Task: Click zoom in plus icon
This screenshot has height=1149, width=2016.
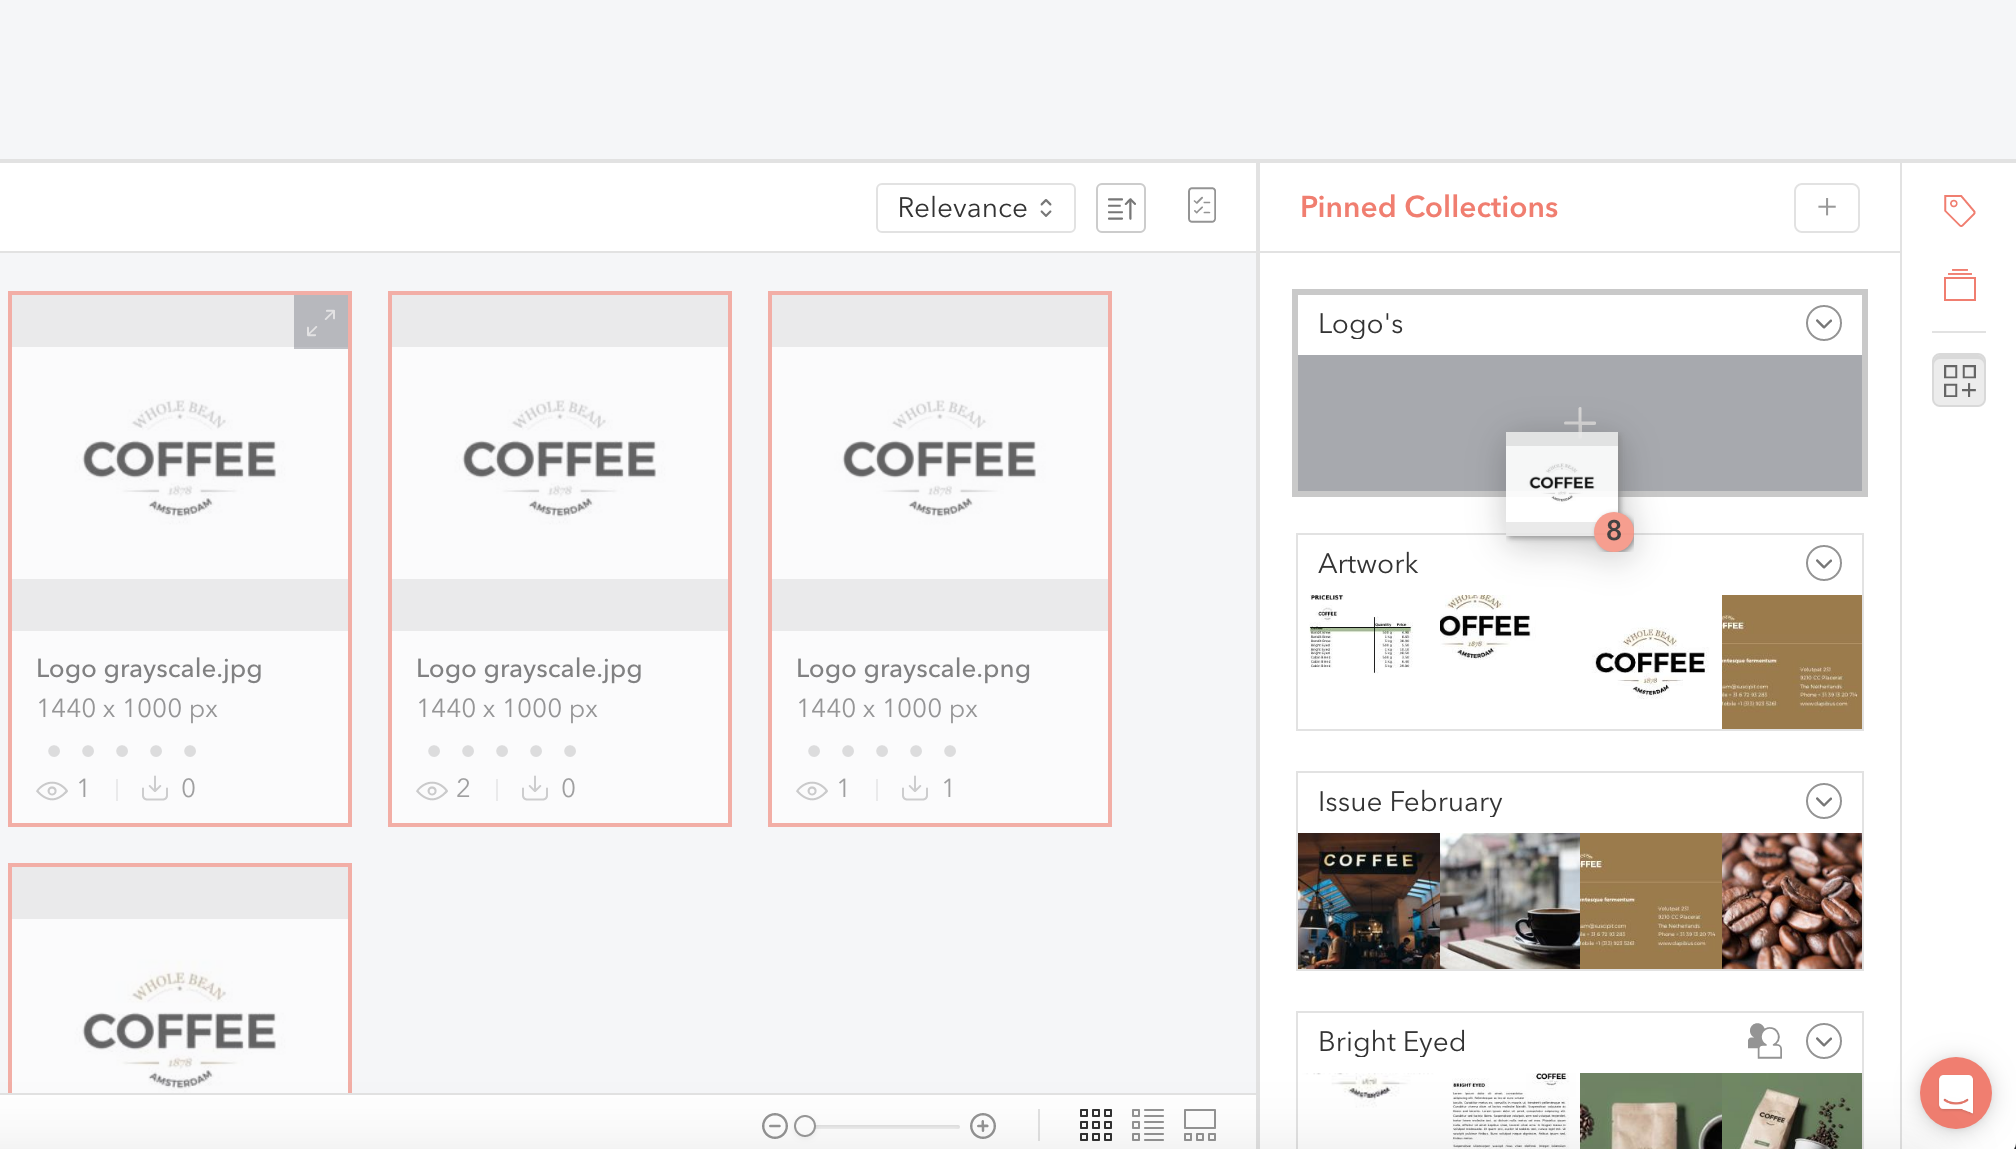Action: [x=983, y=1126]
